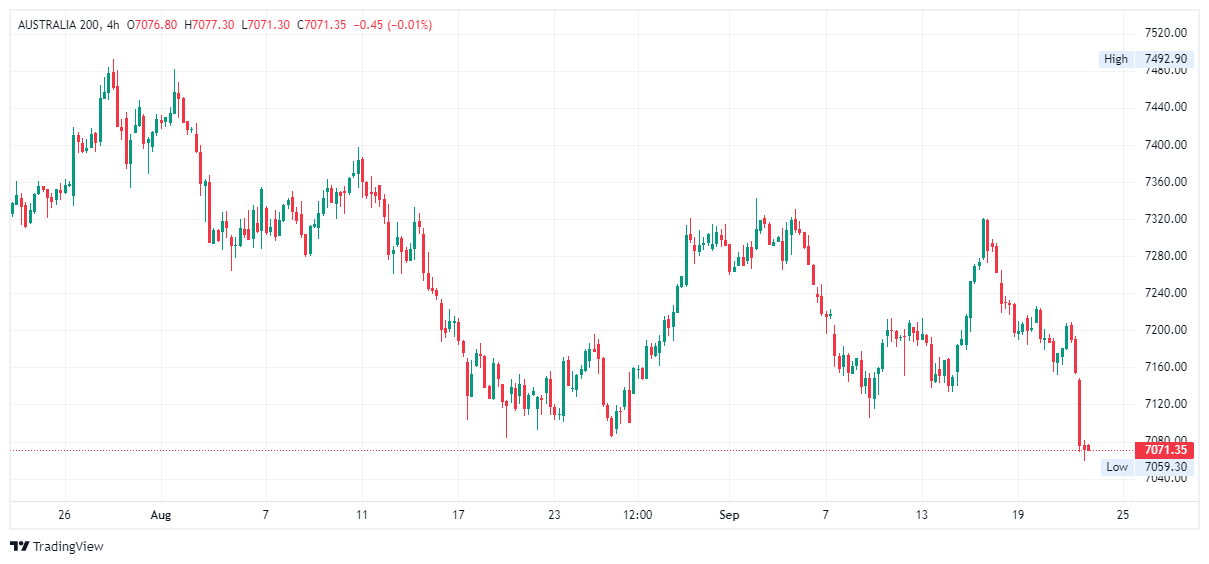Click the 7520.00 price scale tick

click(1166, 32)
